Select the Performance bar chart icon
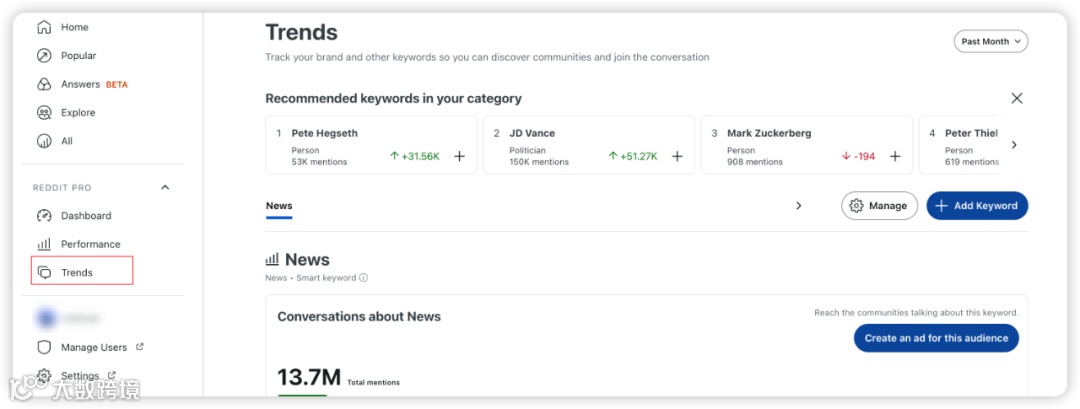1080x409 pixels. [44, 244]
